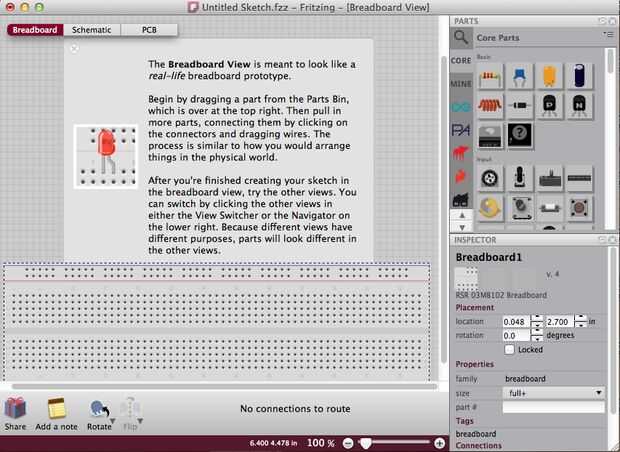Toggle the Locked checkbox
Viewport: 620px width, 452px height.
click(509, 350)
